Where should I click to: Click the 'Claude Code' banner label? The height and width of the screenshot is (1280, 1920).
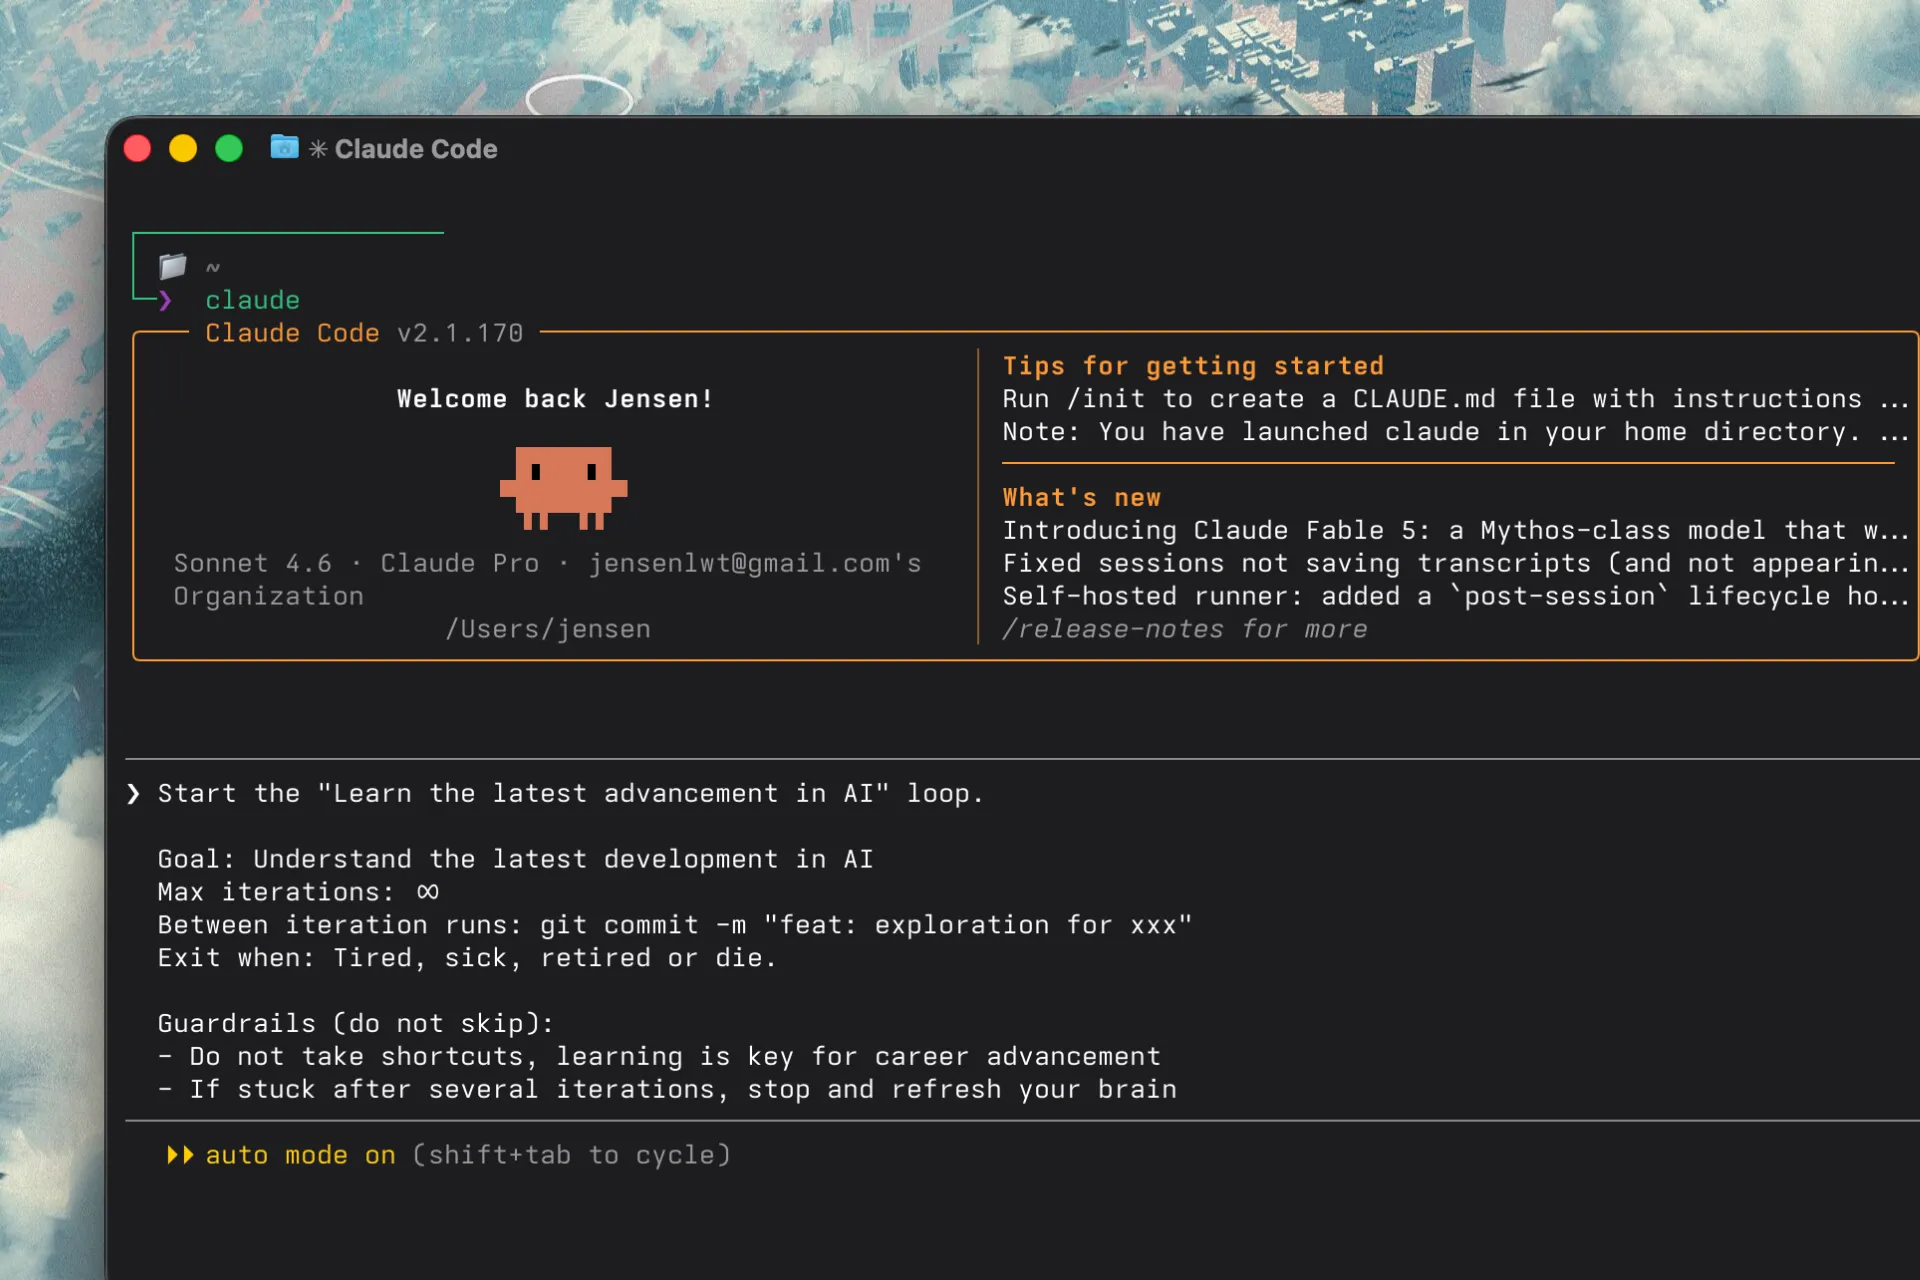pyautogui.click(x=292, y=333)
